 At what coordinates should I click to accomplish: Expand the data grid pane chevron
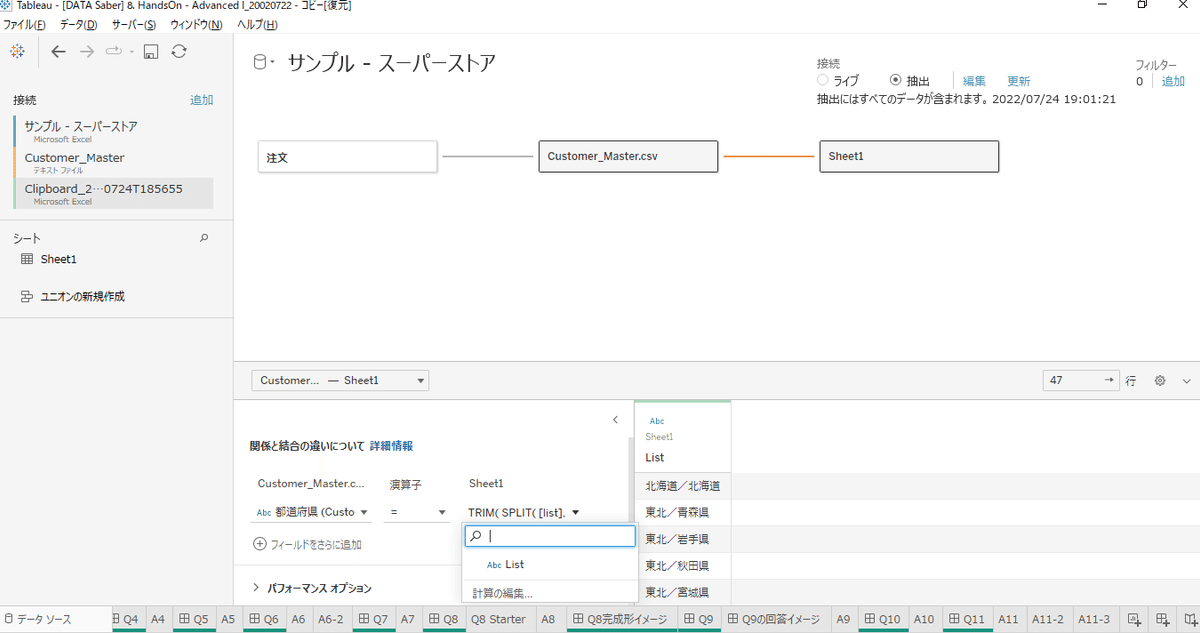click(1186, 381)
